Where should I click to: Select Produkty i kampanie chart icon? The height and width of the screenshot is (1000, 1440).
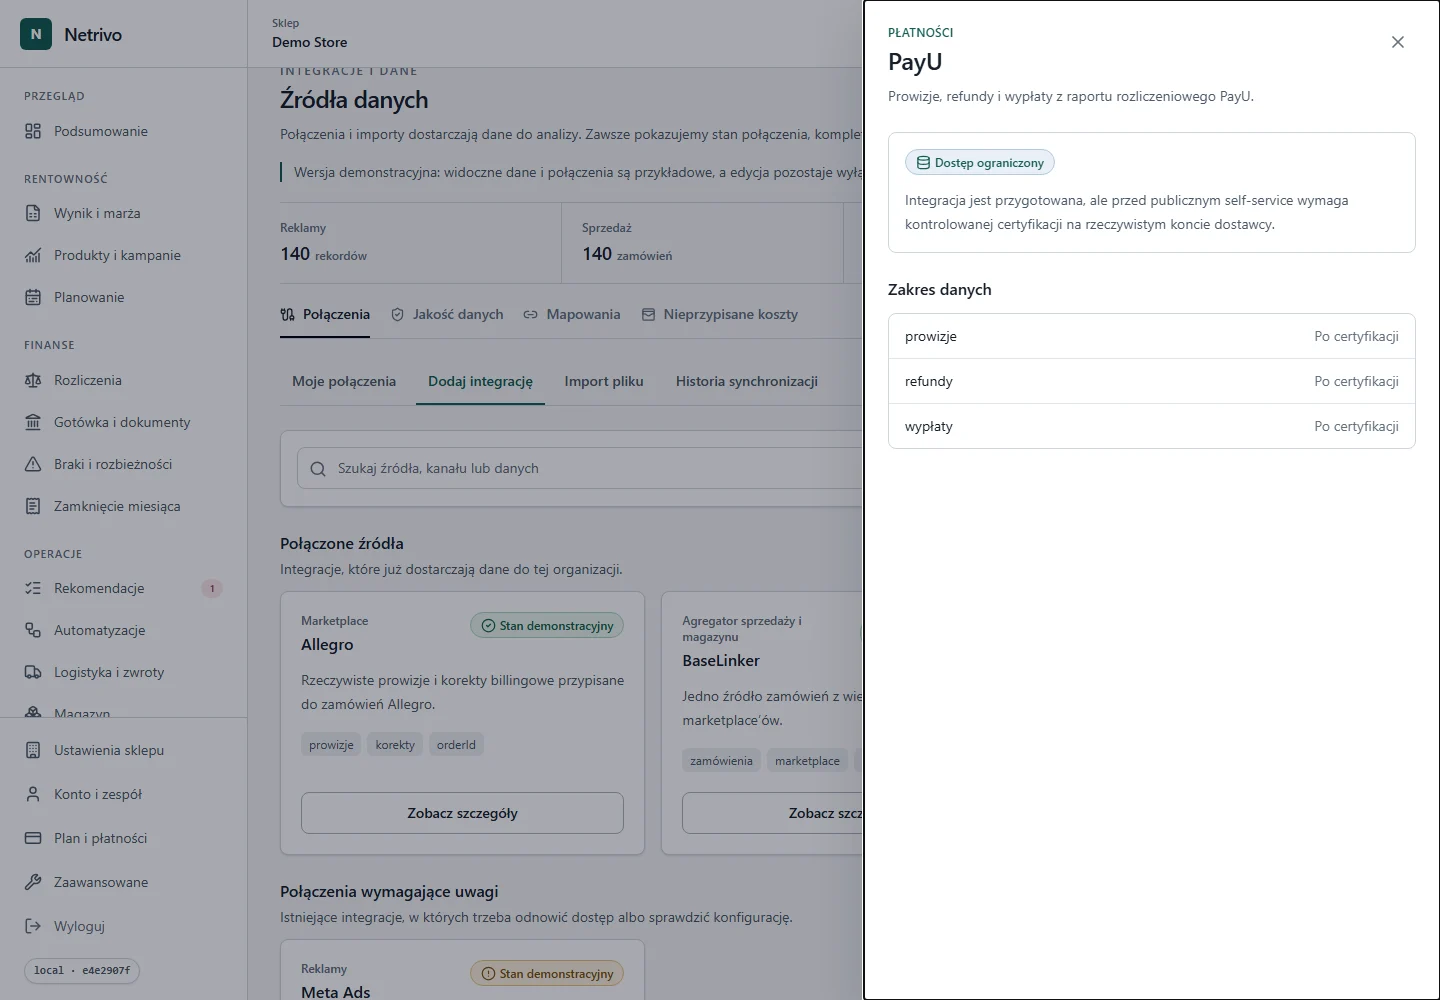33,255
